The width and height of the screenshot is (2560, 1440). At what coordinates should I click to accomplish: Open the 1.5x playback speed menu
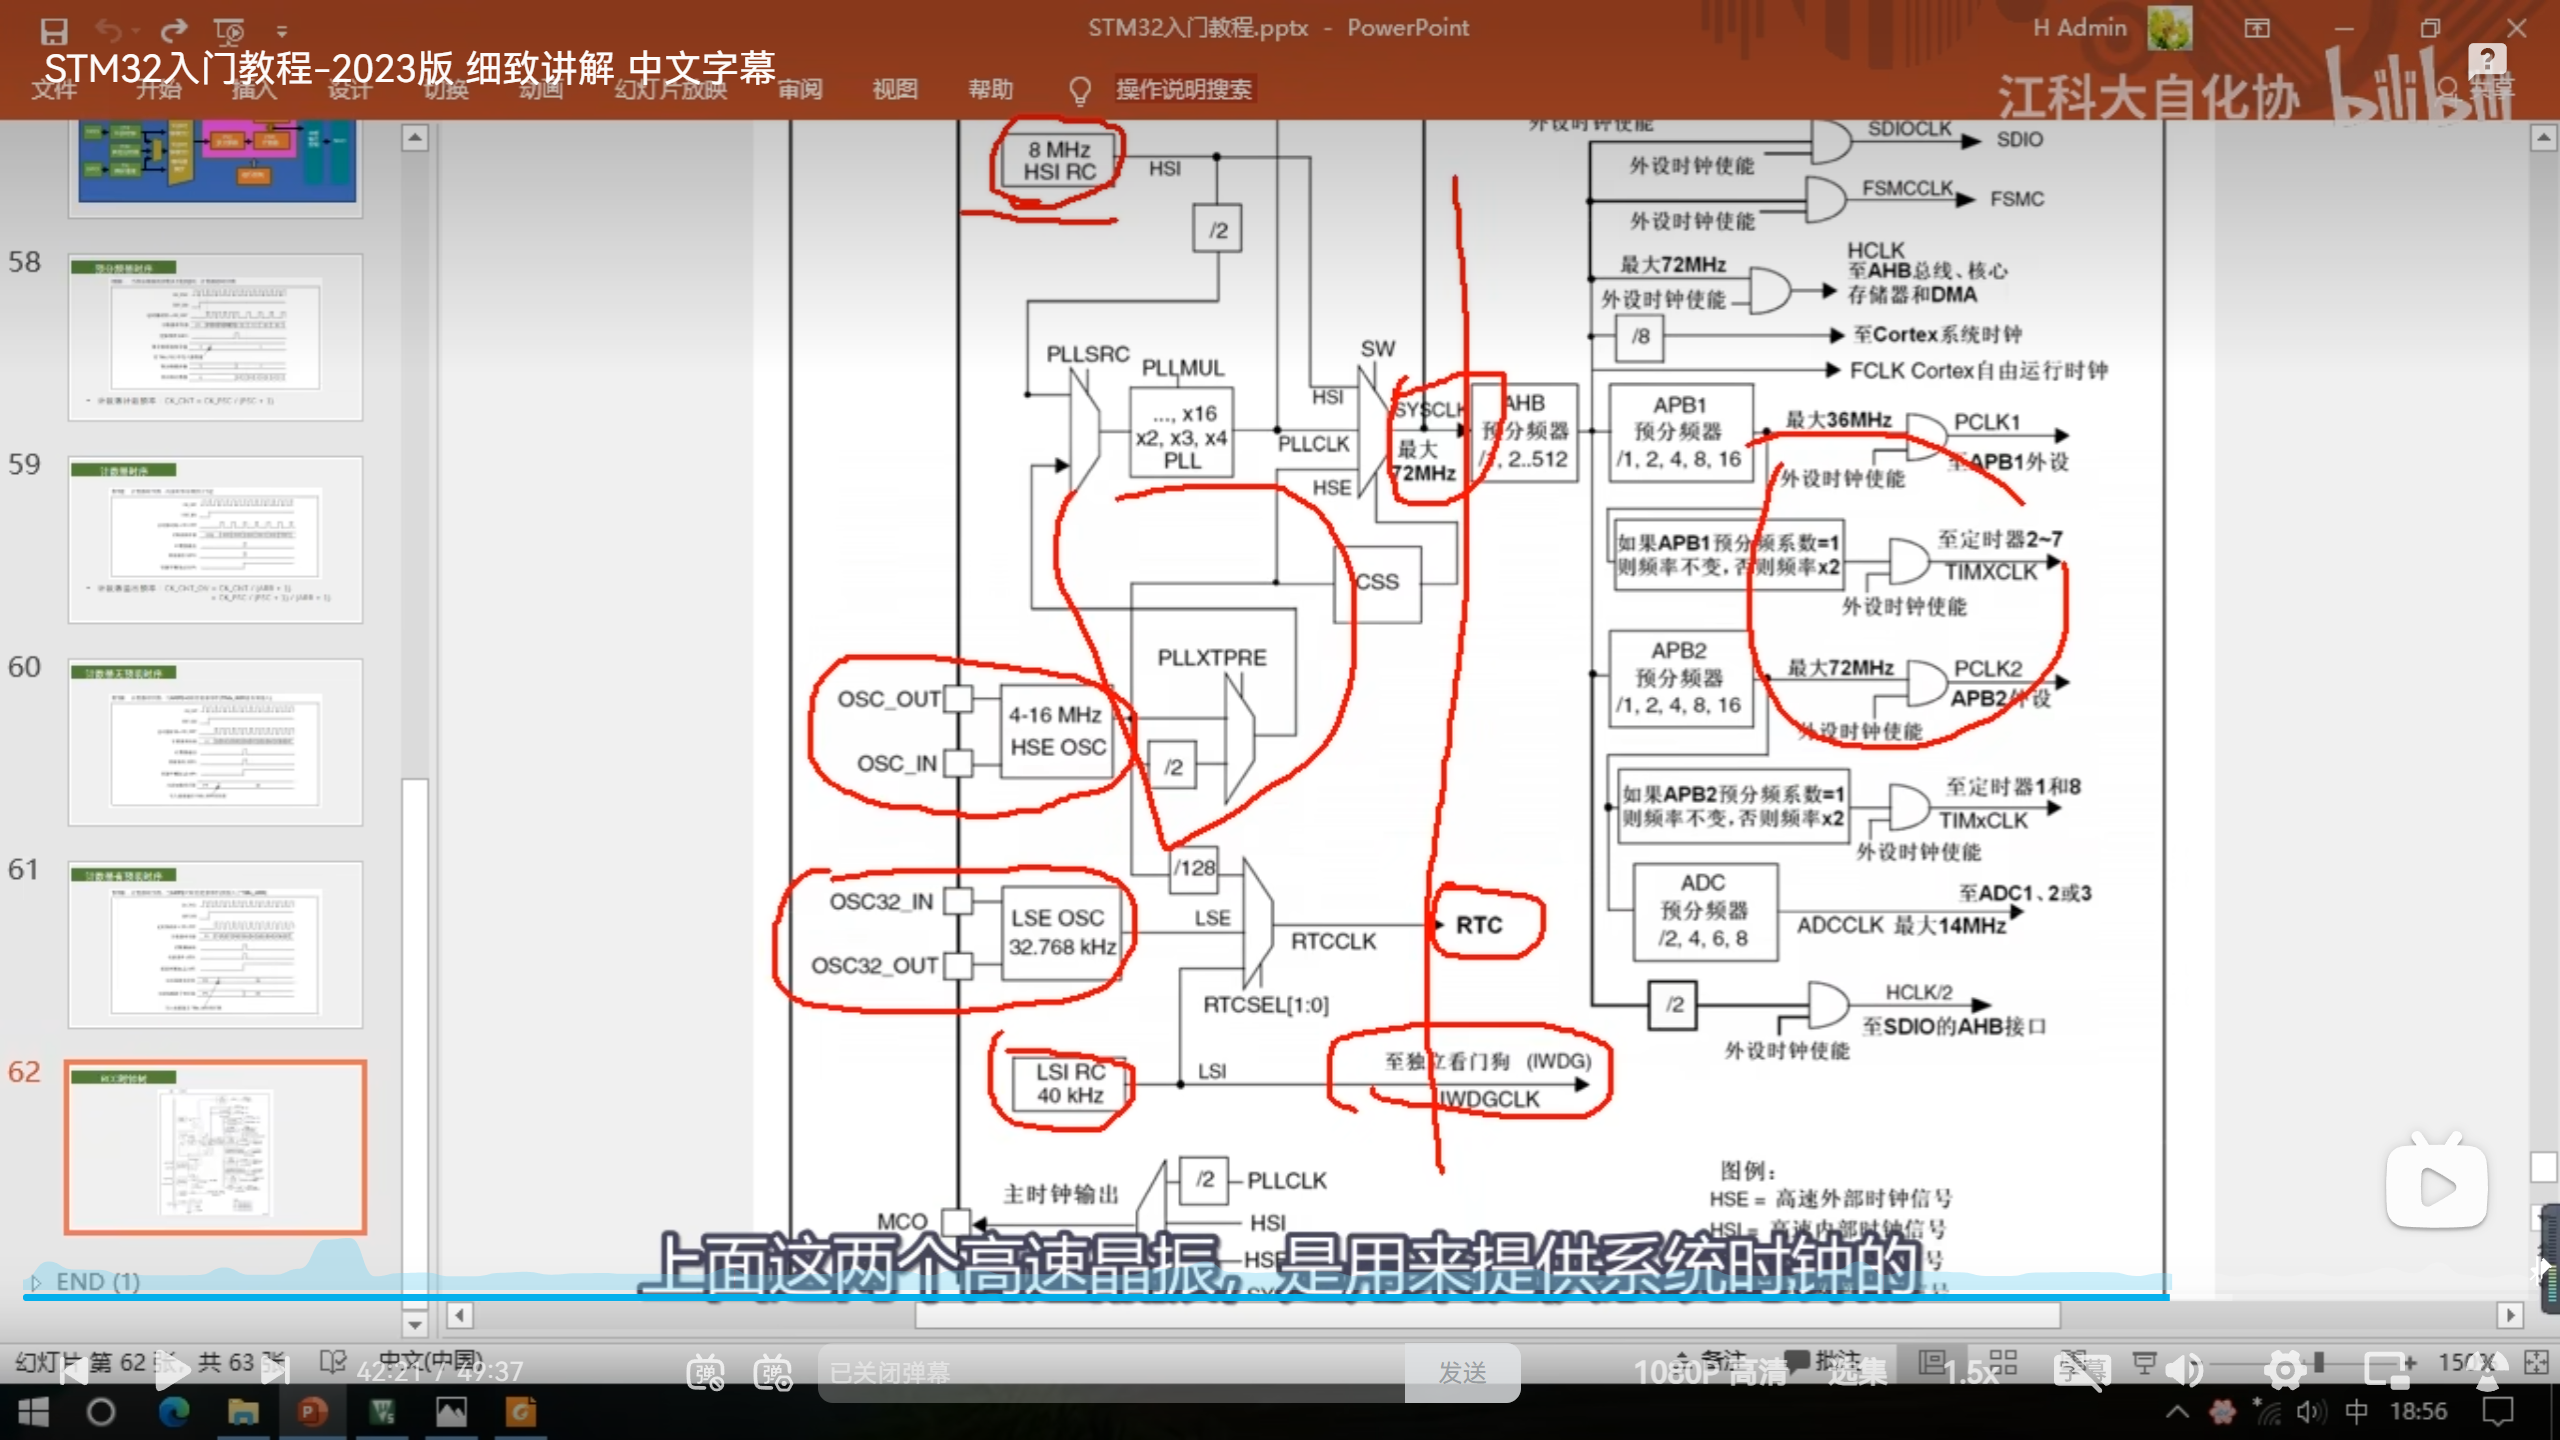pos(1970,1372)
